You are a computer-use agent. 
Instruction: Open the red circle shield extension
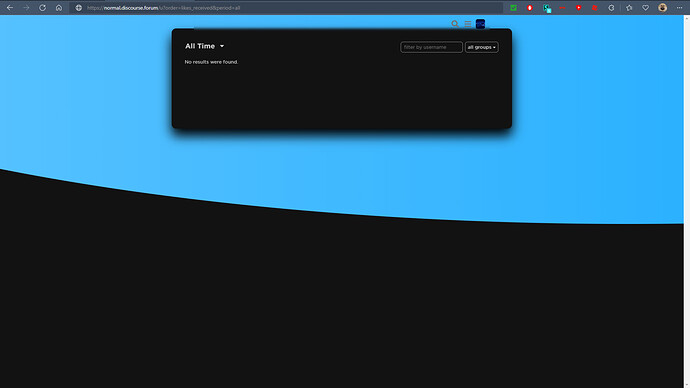[x=530, y=7]
